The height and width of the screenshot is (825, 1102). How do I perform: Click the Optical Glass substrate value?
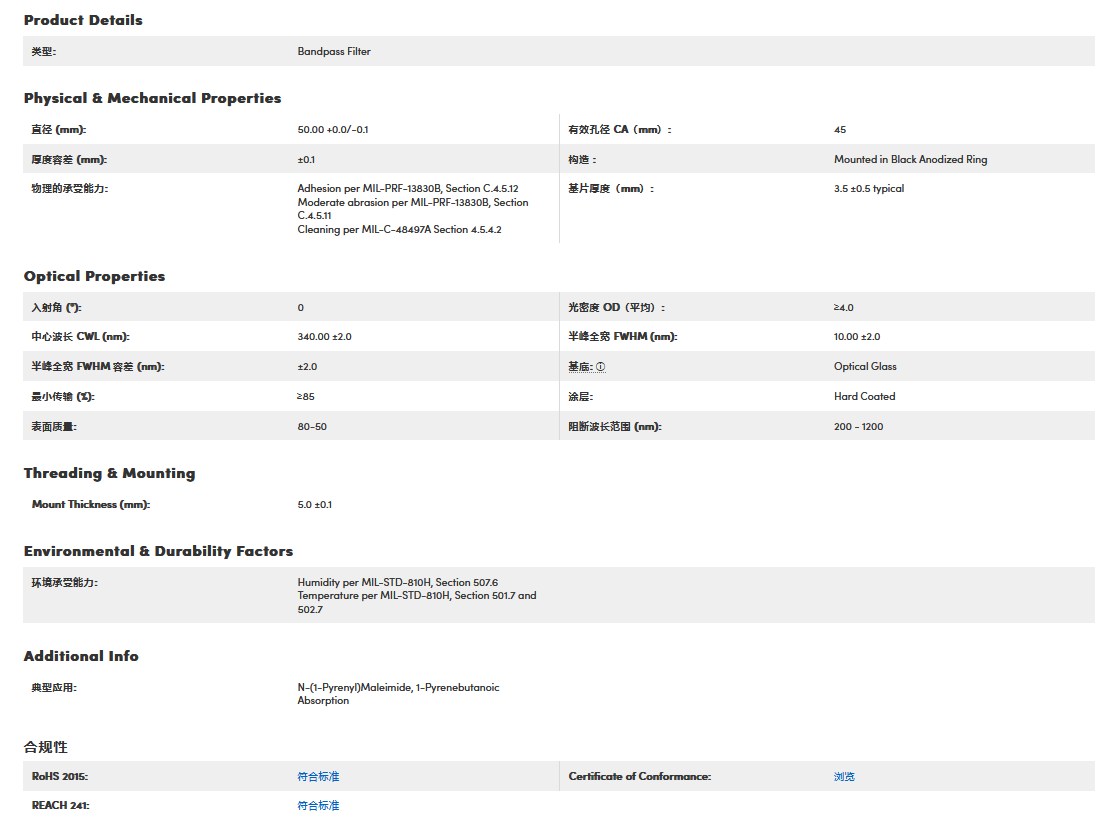click(865, 367)
